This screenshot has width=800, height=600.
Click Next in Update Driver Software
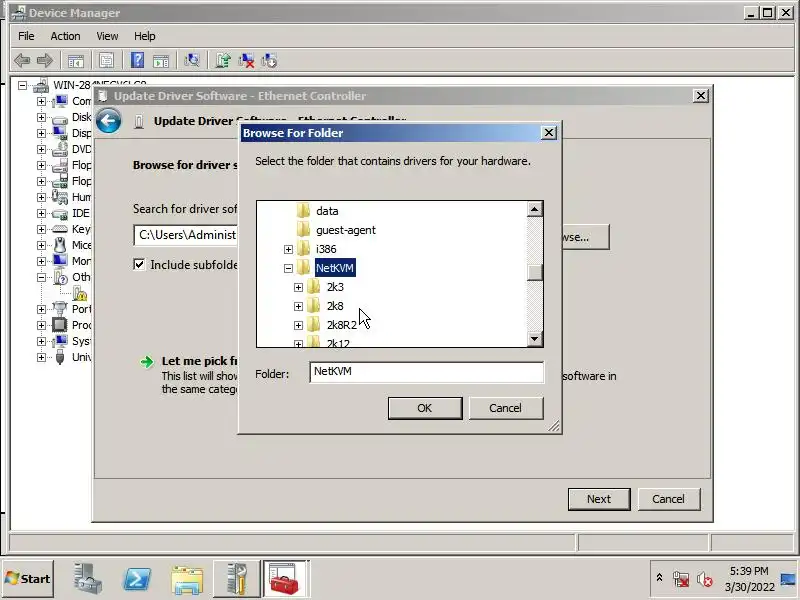[599, 499]
